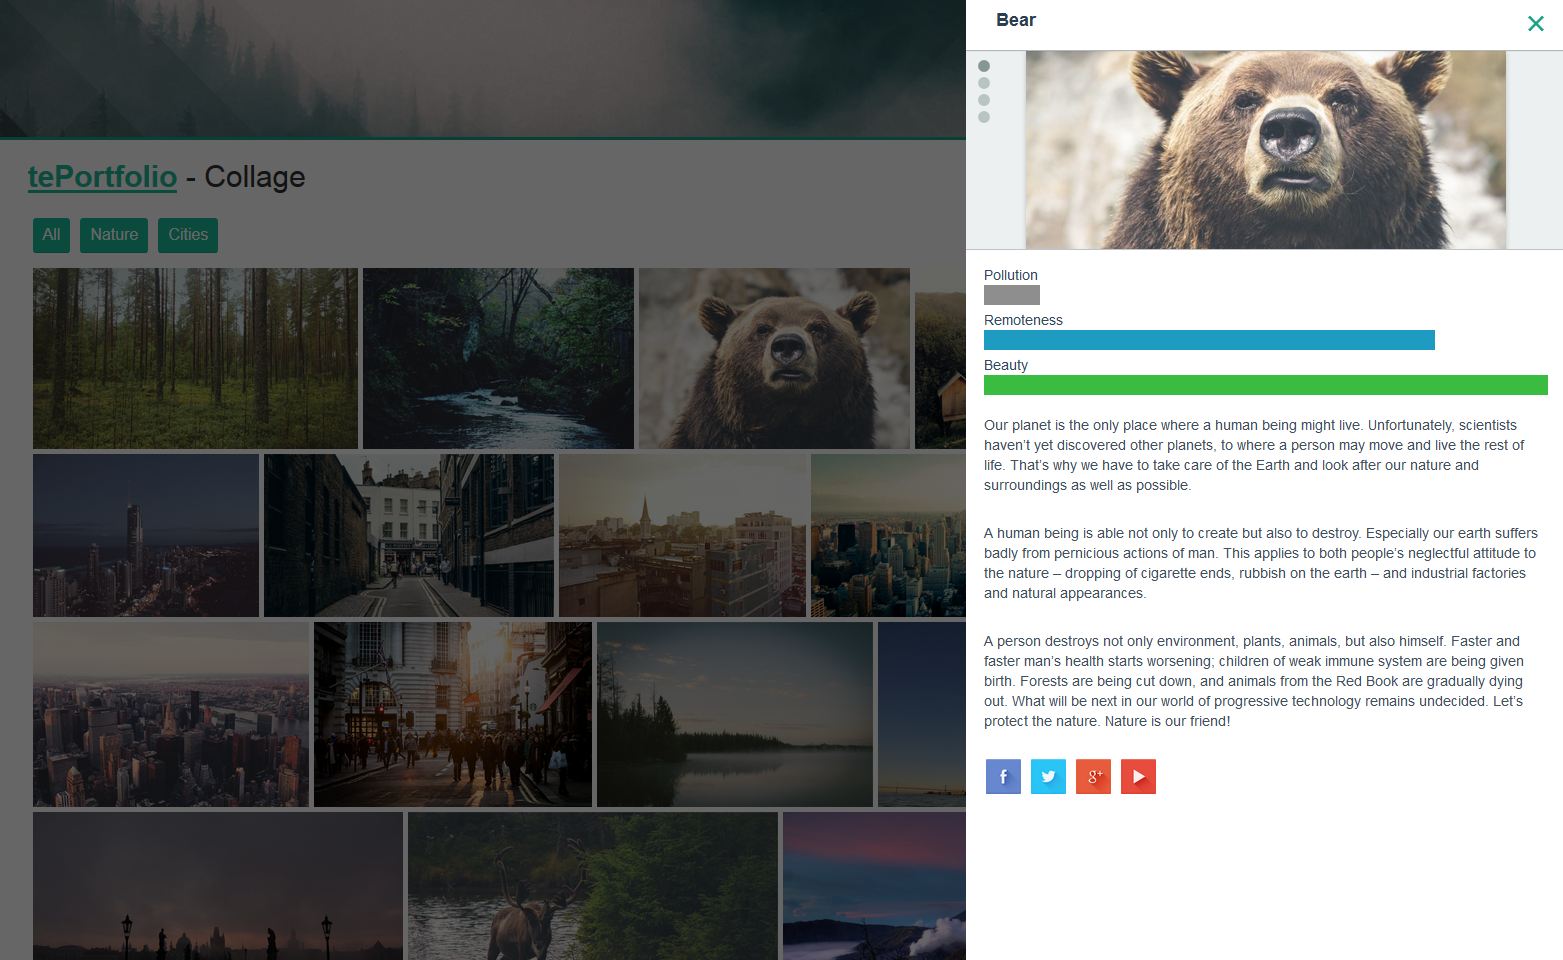Share on Facebook icon
The width and height of the screenshot is (1563, 960).
(1003, 777)
